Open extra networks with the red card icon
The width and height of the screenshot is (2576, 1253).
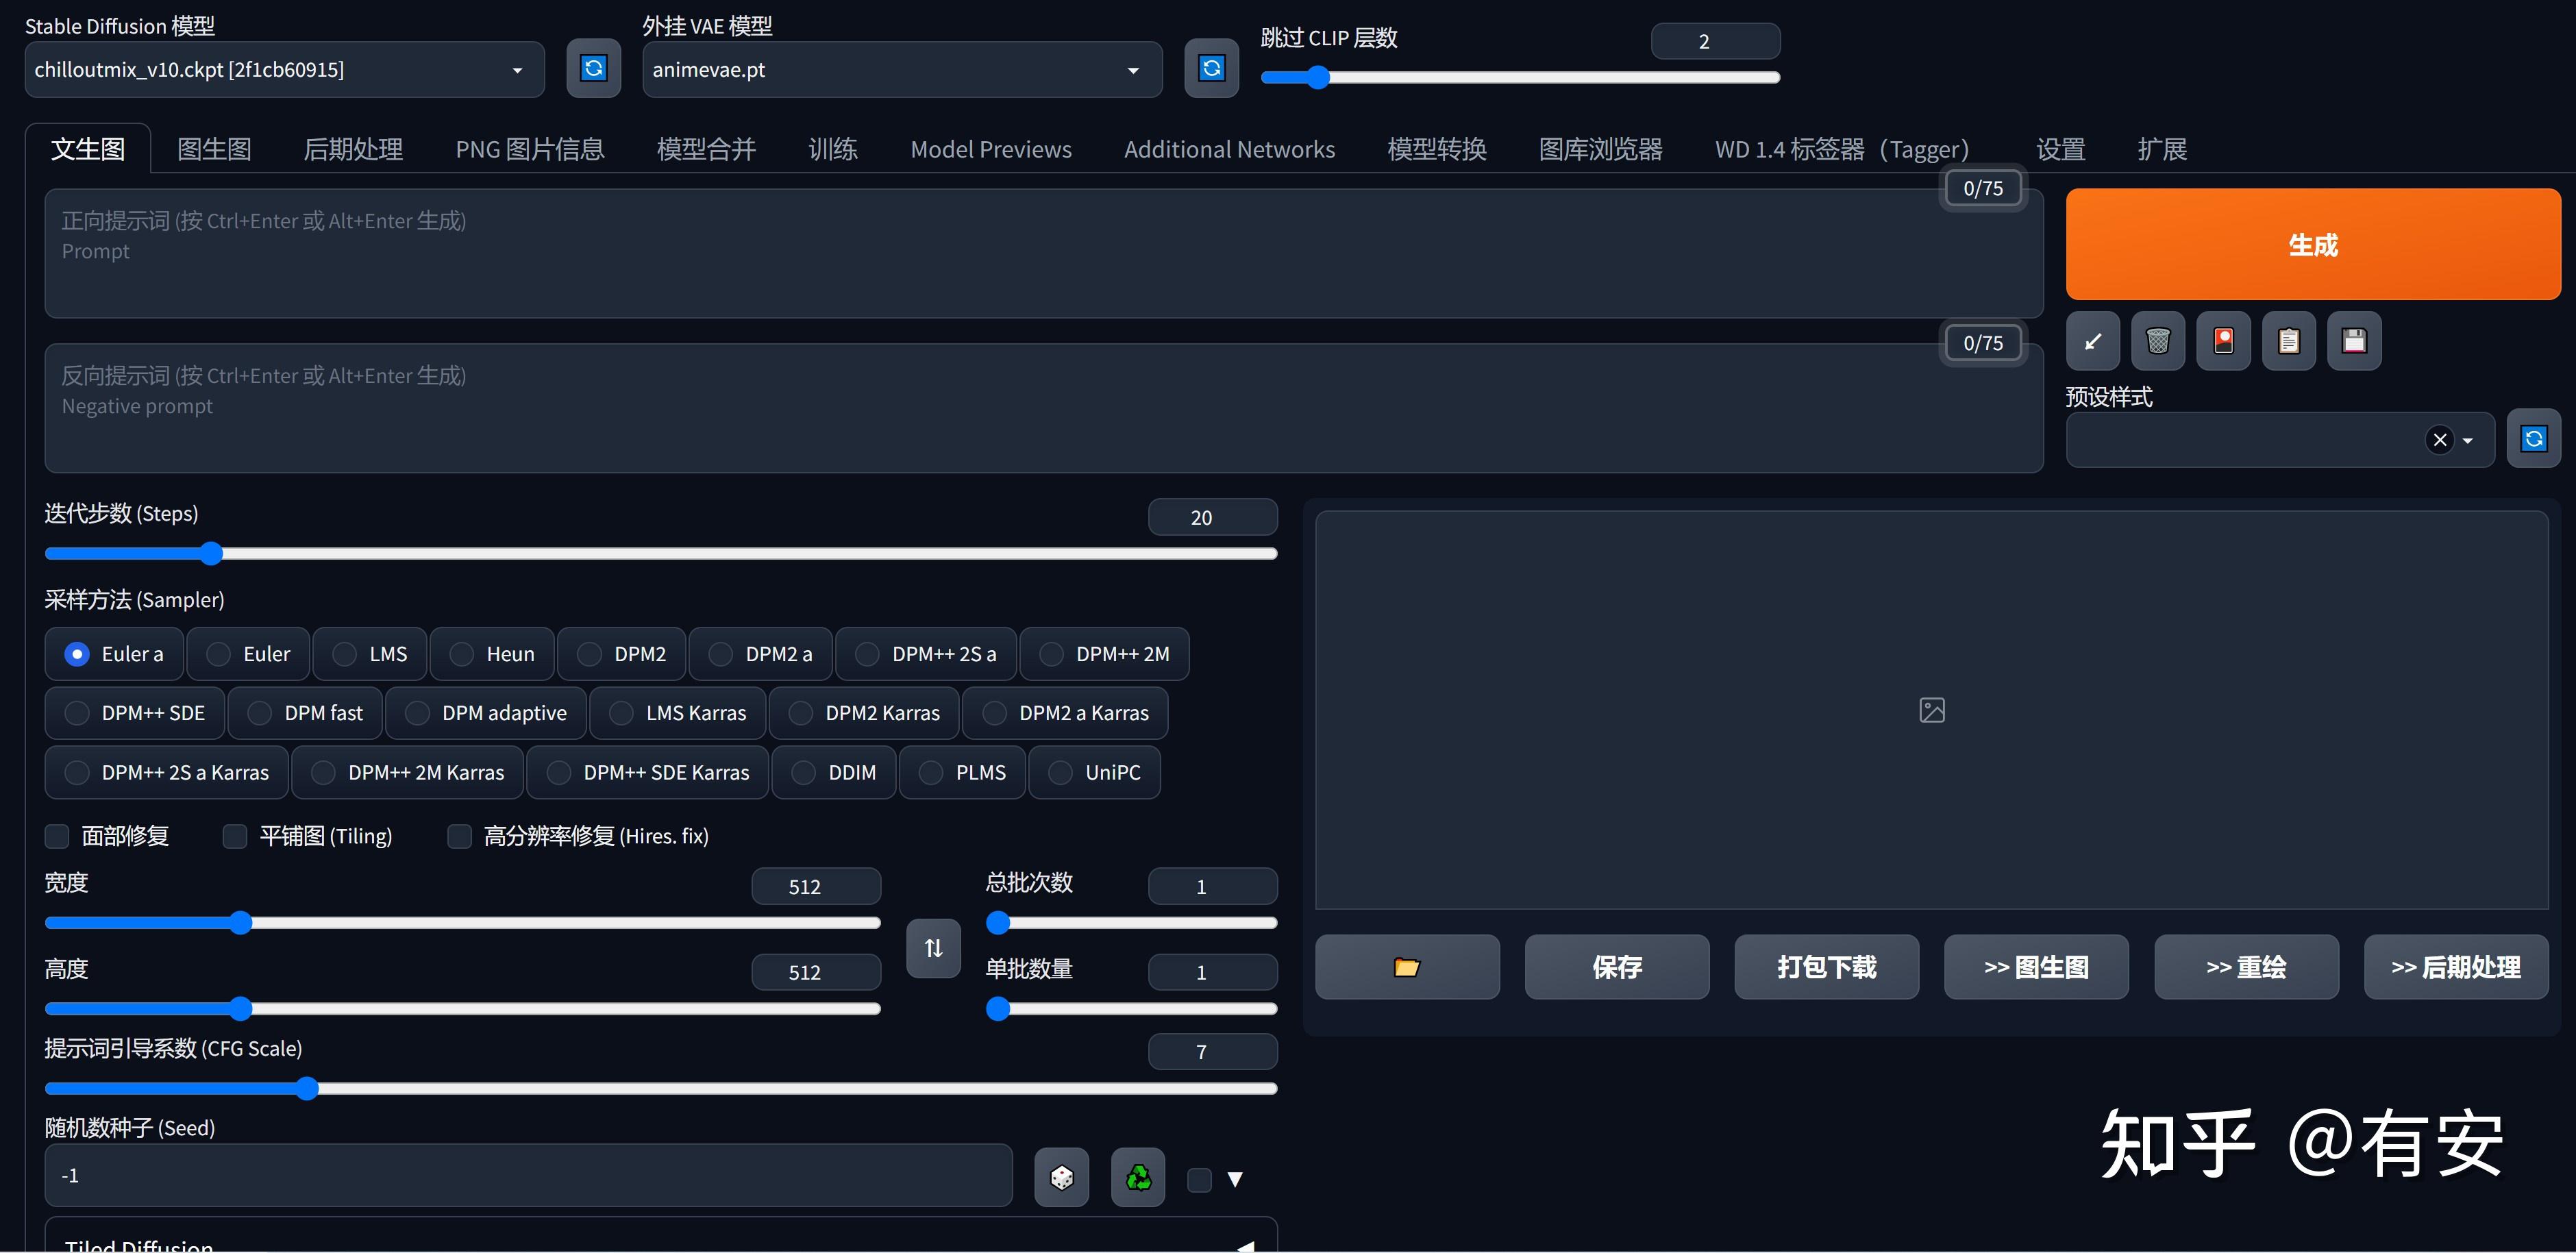click(2223, 341)
